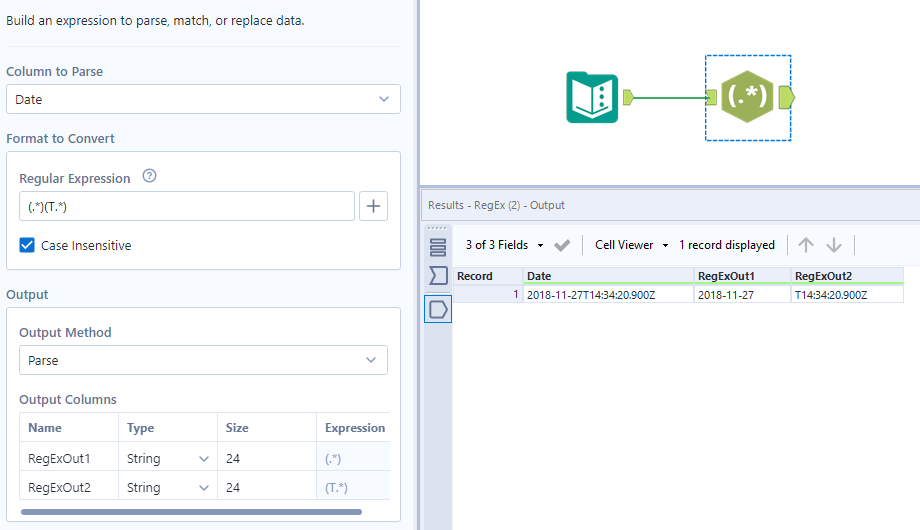Click the RegExOut1 column header
Image resolution: width=920 pixels, height=530 pixels.
point(742,276)
